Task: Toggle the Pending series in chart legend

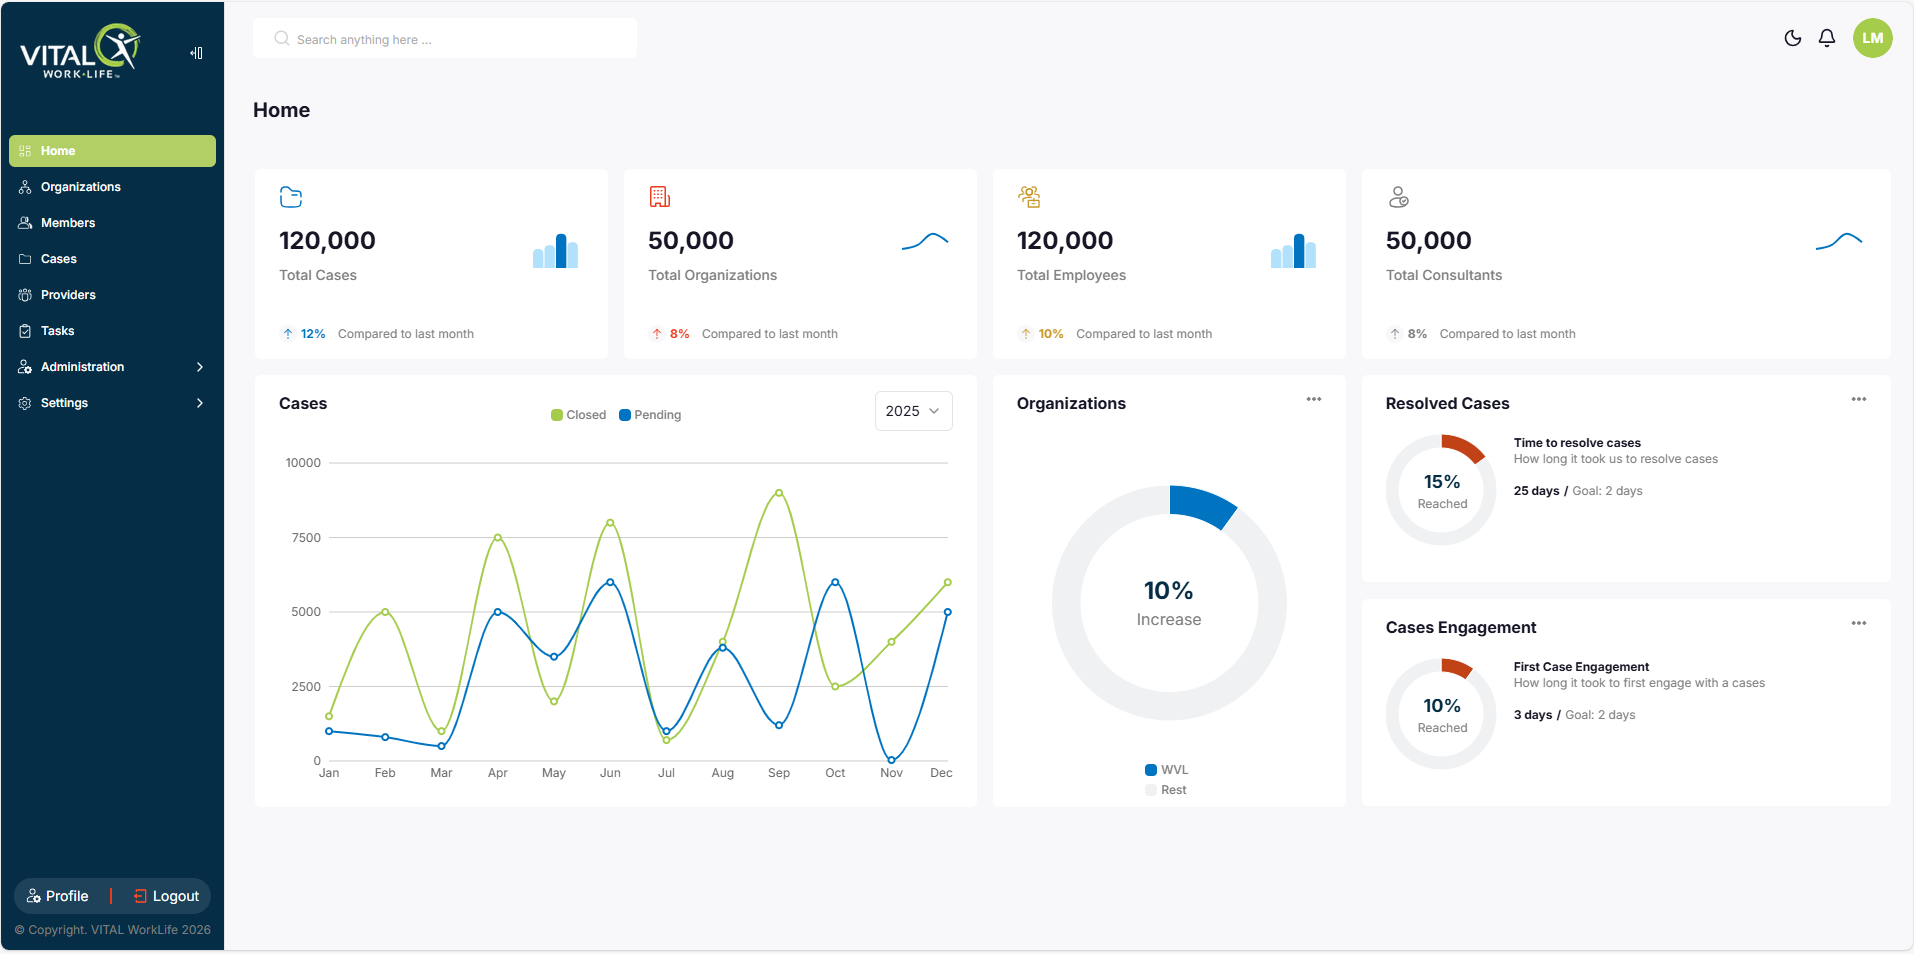Action: [x=650, y=415]
